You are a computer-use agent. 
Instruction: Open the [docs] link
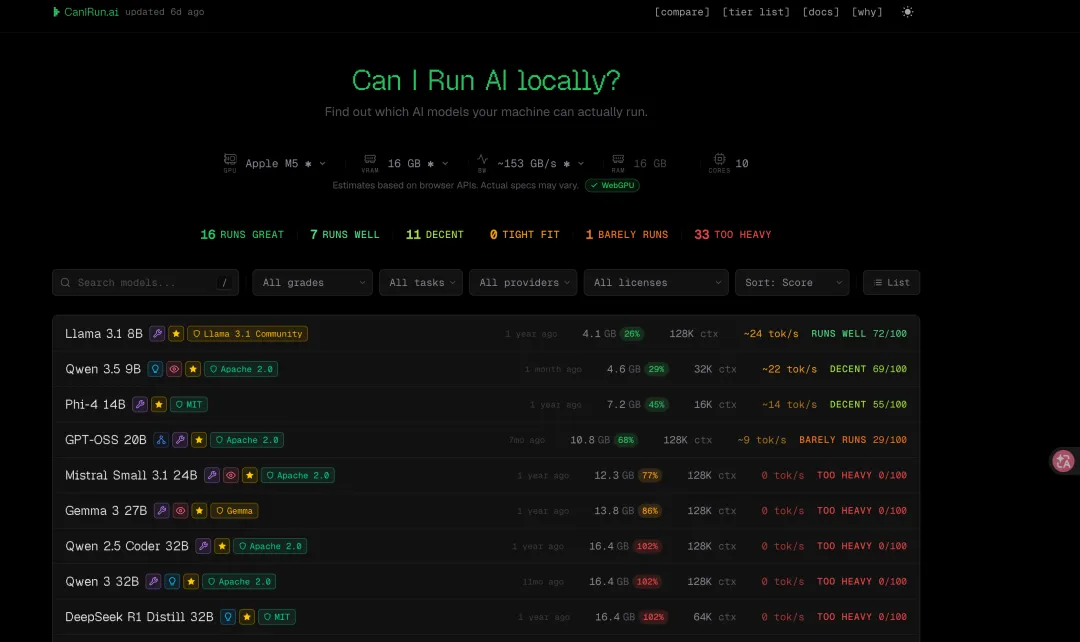pos(820,12)
